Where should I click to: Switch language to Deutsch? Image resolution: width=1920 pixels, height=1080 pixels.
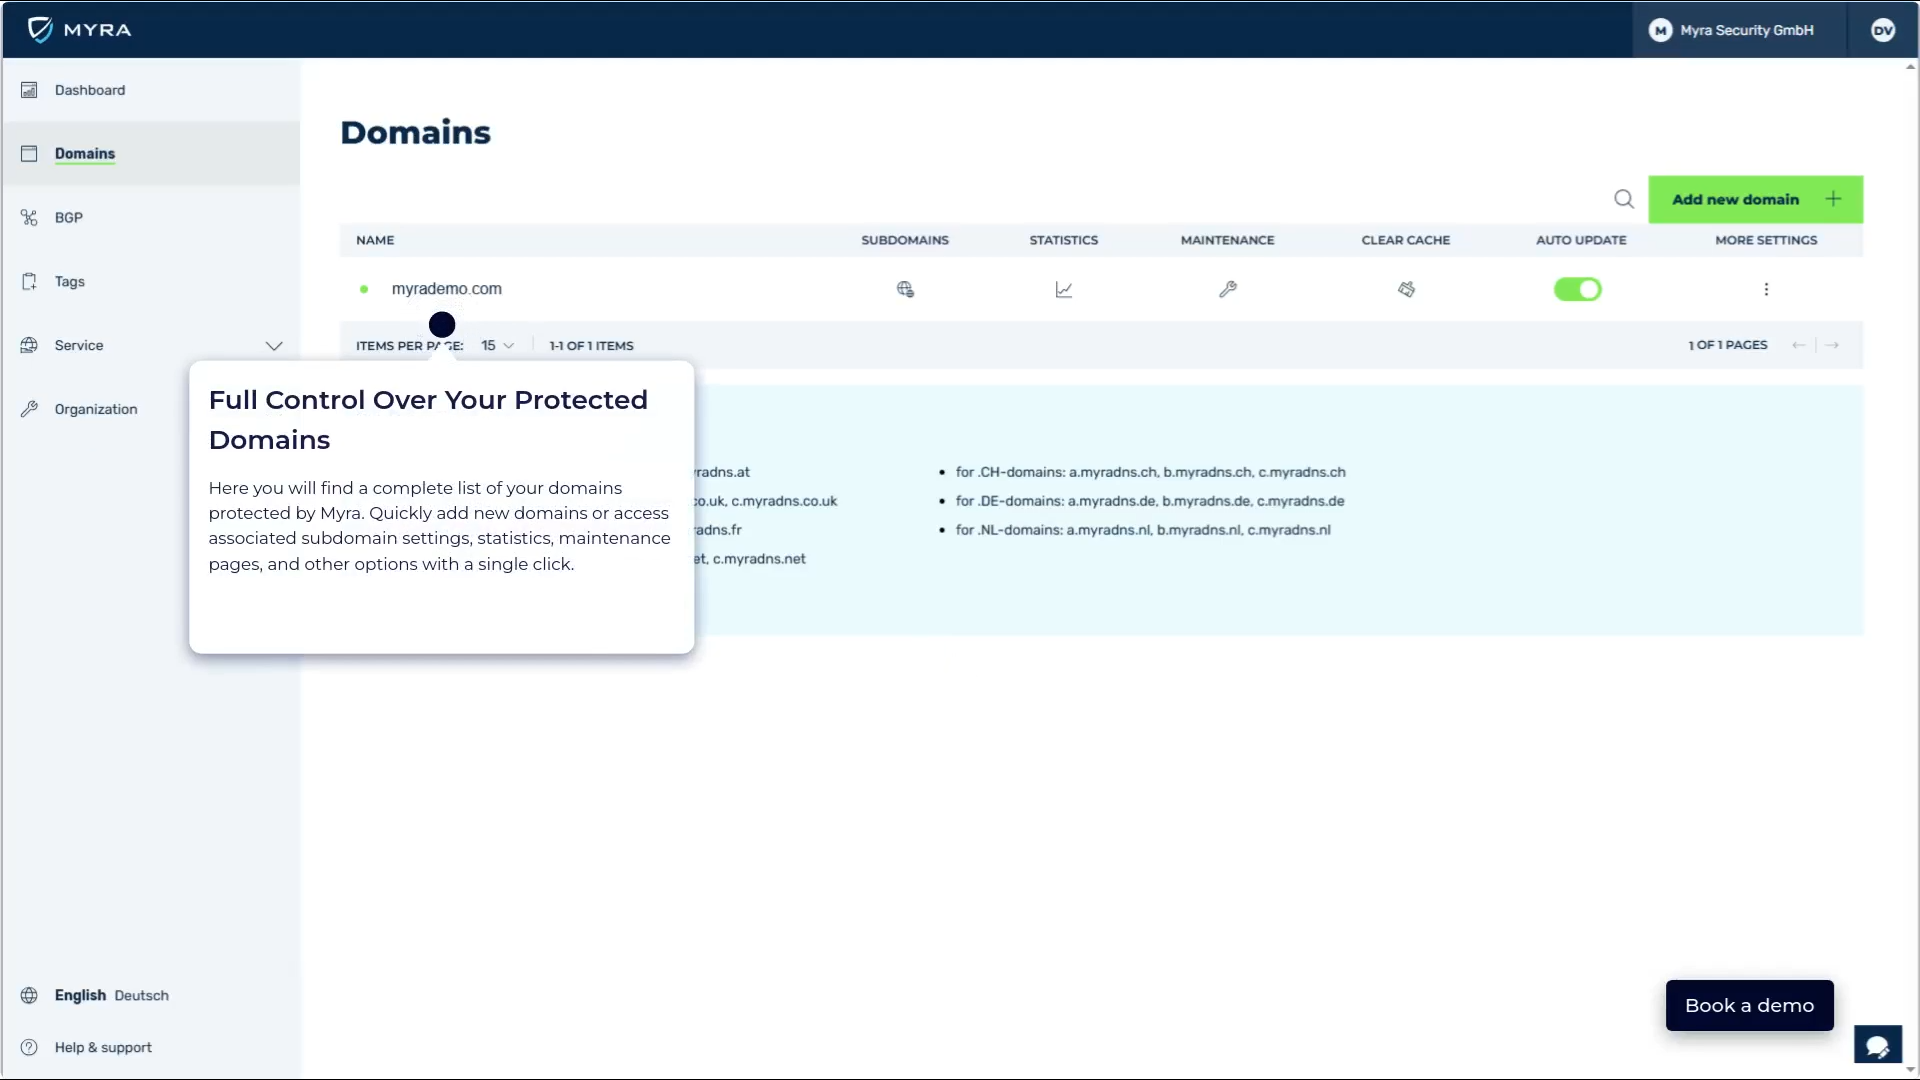141,995
